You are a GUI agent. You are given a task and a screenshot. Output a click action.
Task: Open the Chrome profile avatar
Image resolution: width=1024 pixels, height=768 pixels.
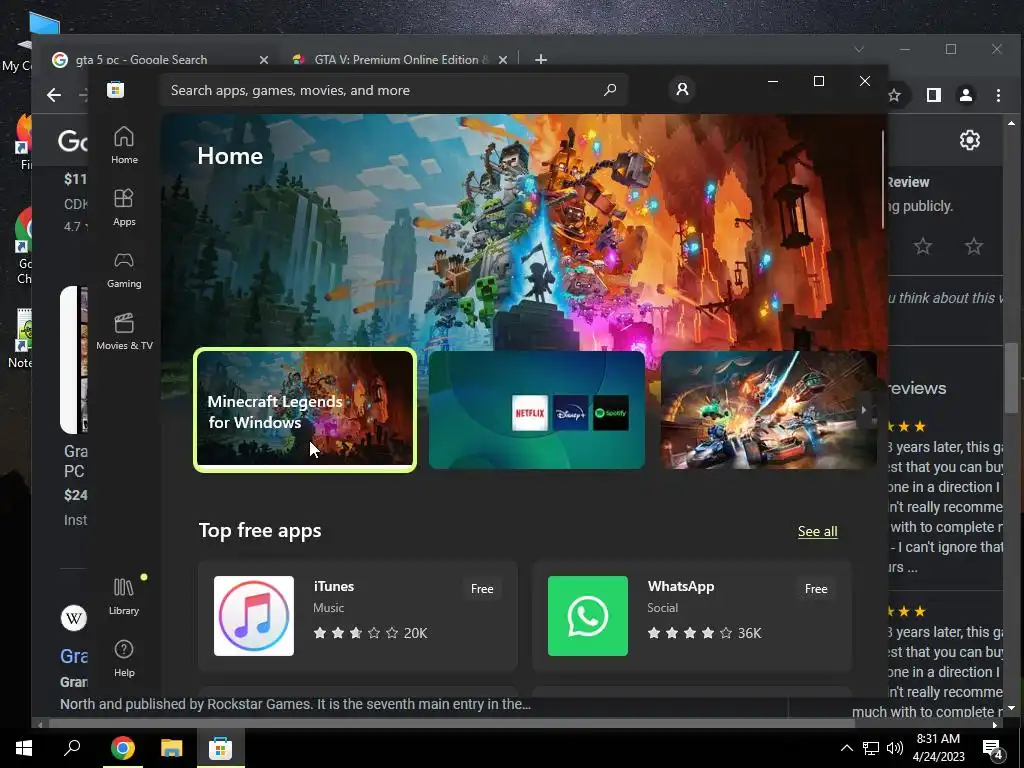[x=966, y=95]
